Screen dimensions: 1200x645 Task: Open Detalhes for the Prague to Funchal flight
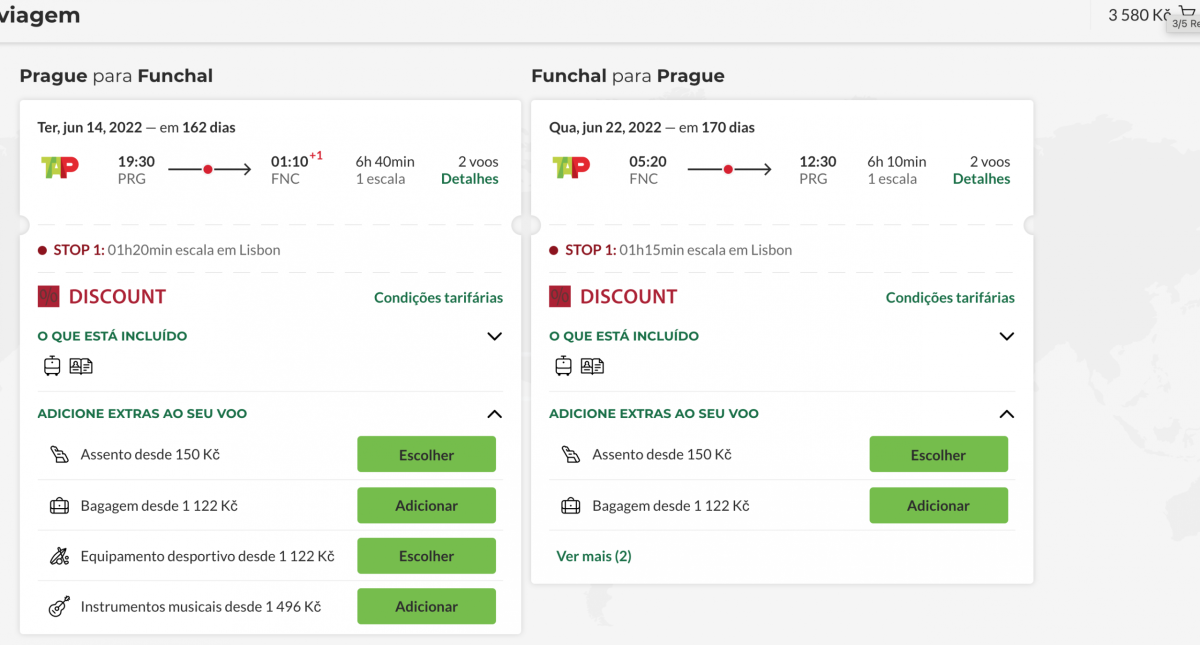(470, 179)
